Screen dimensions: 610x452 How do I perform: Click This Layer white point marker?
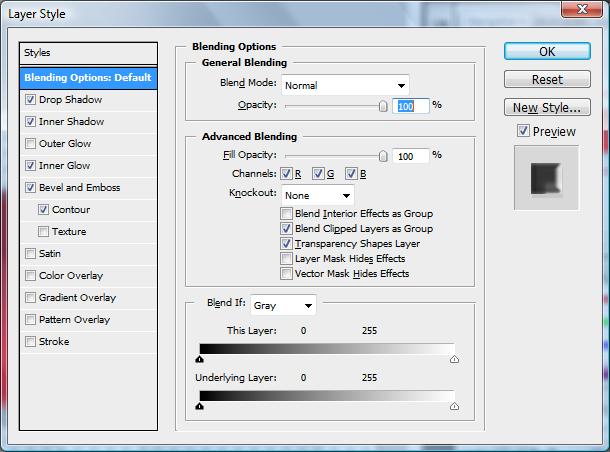pos(454,359)
